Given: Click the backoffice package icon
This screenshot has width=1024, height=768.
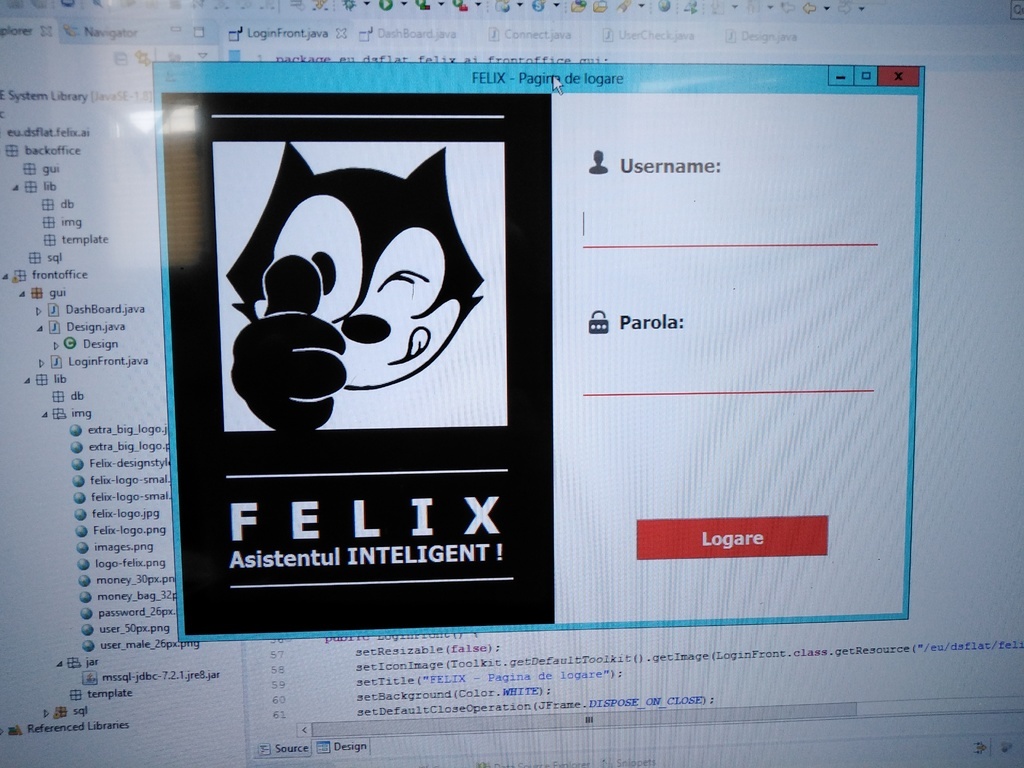Looking at the screenshot, I should (12, 151).
